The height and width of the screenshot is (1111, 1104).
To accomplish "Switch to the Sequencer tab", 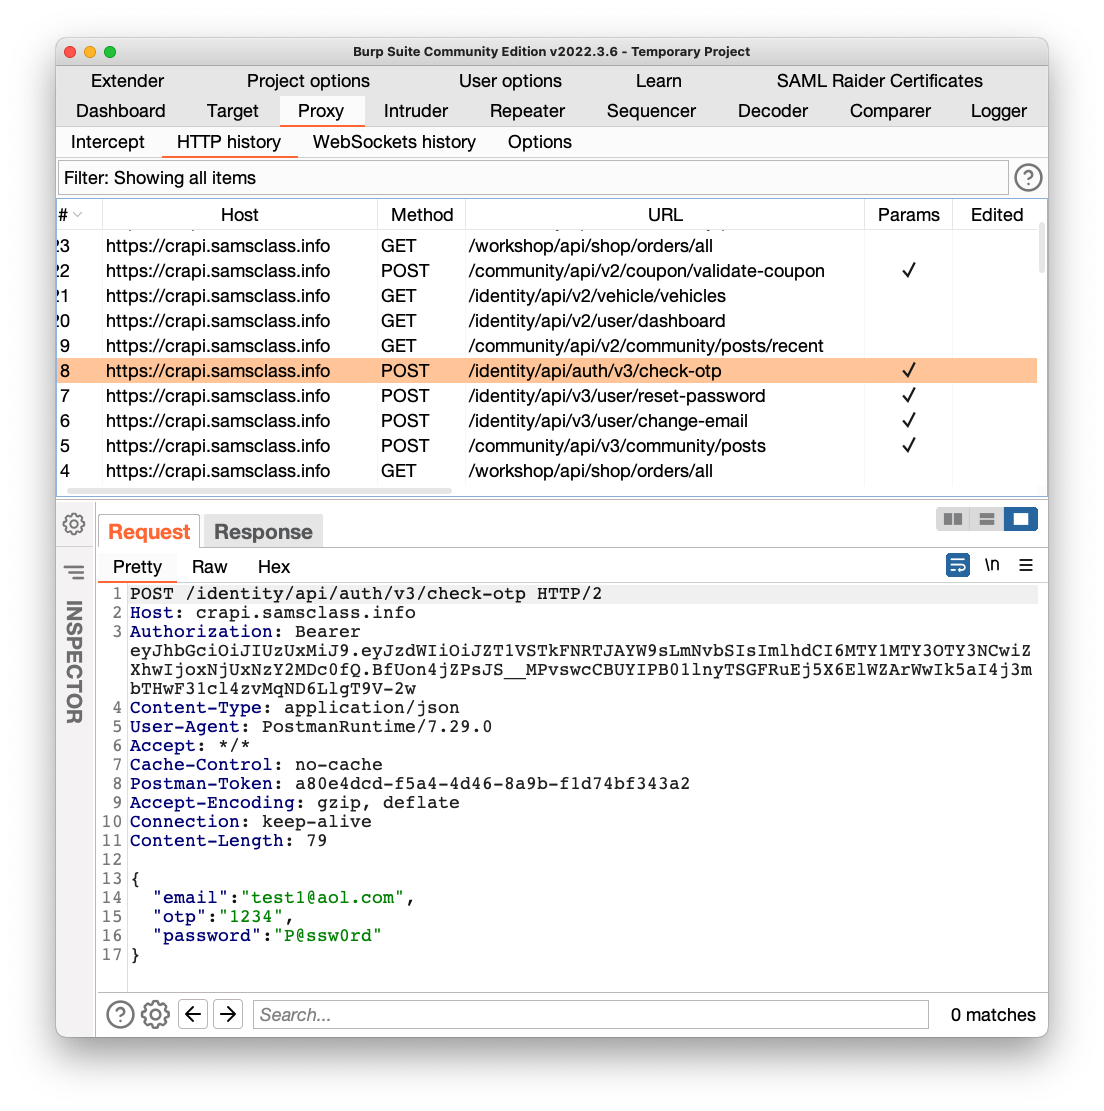I will click(x=651, y=111).
